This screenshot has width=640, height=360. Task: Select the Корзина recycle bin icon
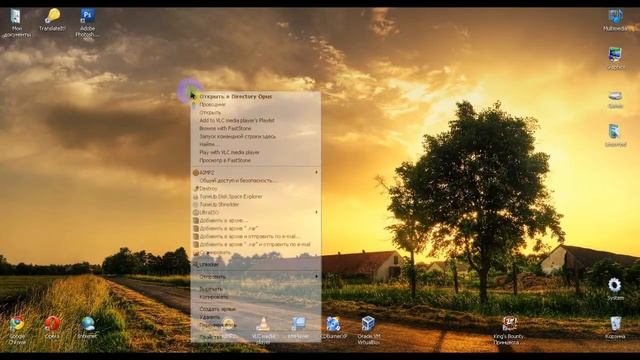point(616,327)
